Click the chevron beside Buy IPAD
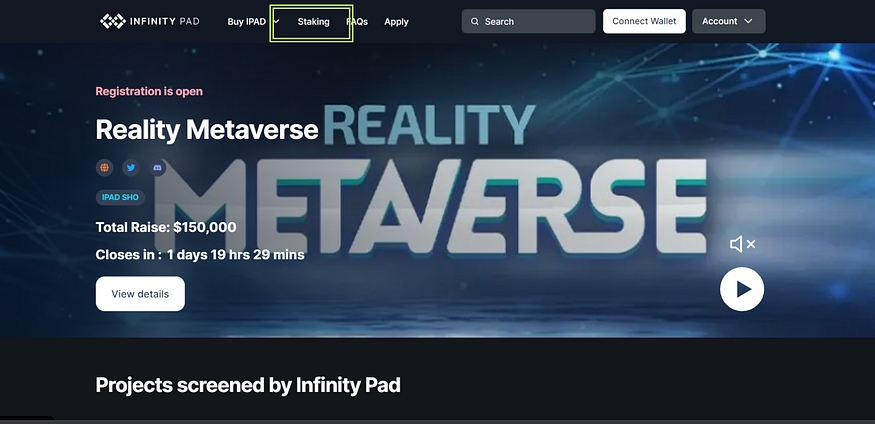 (276, 21)
